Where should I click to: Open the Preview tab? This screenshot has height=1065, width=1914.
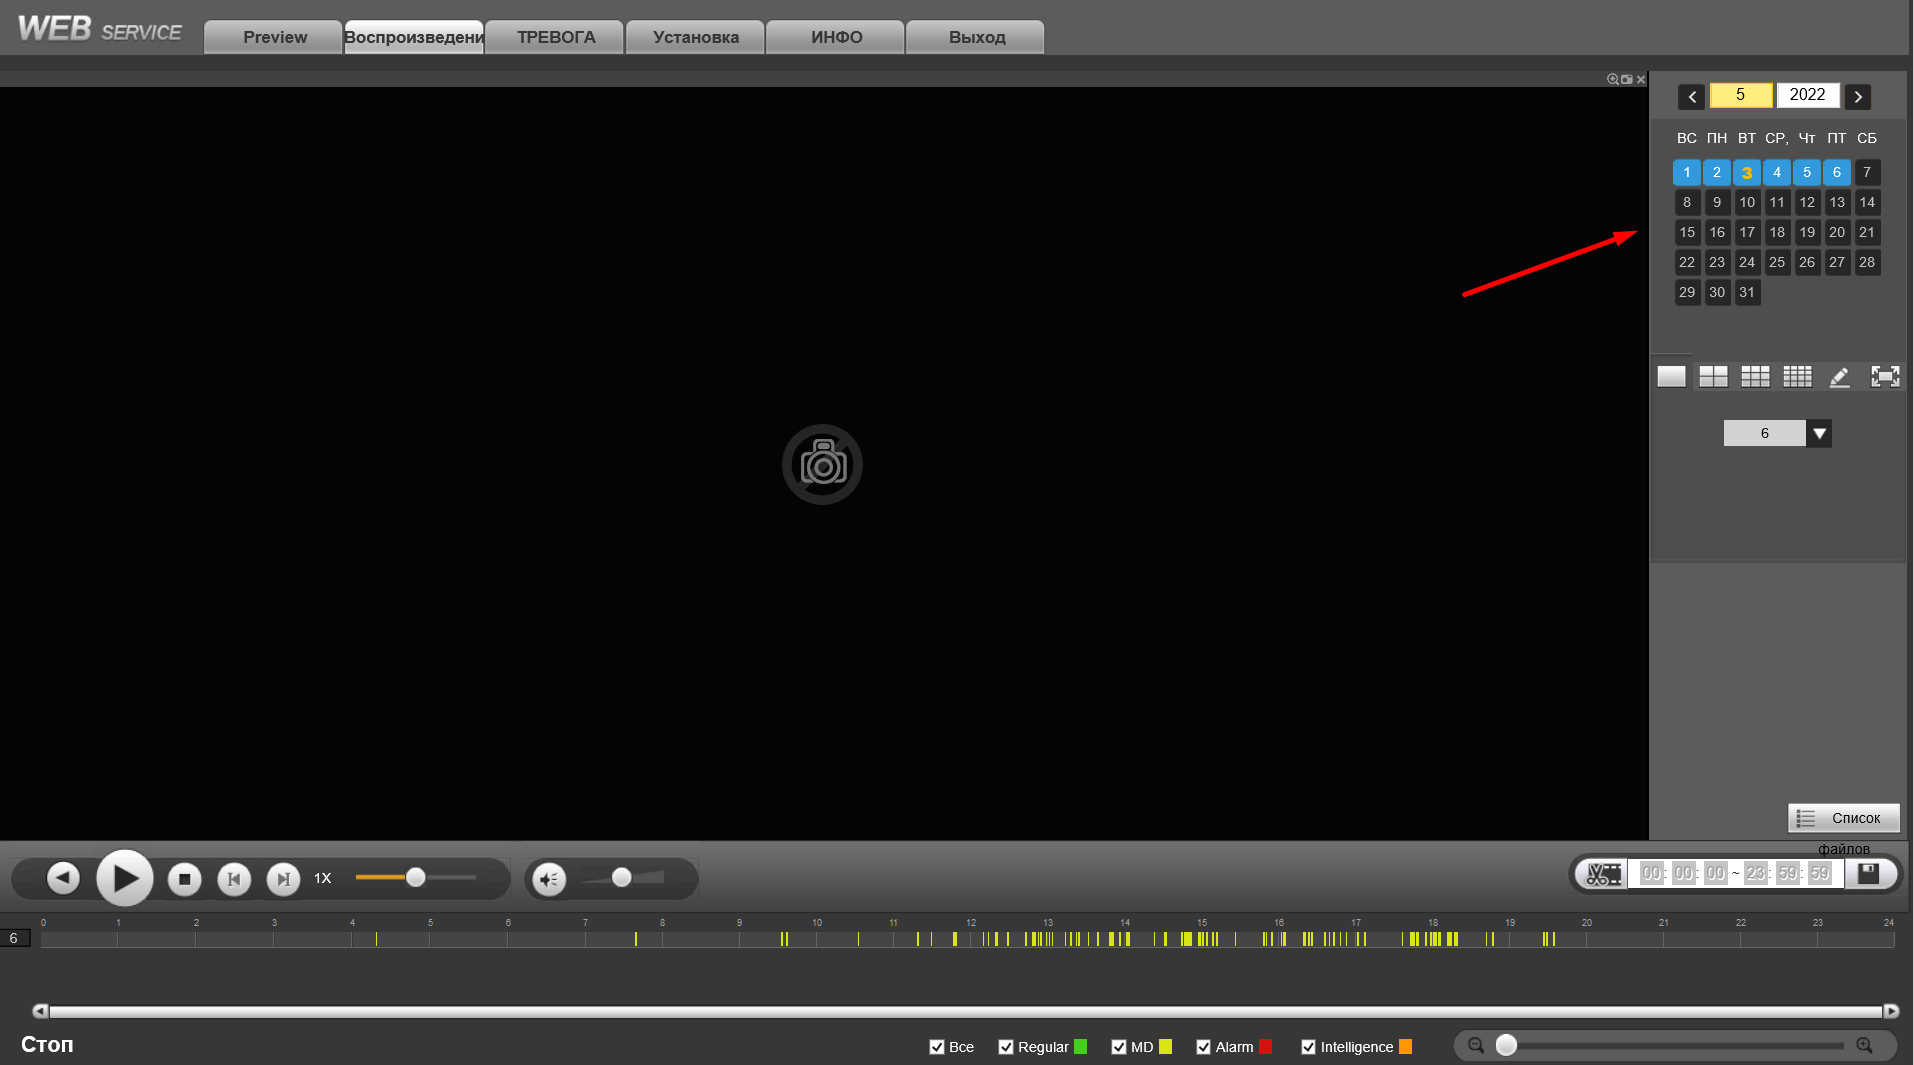(274, 37)
